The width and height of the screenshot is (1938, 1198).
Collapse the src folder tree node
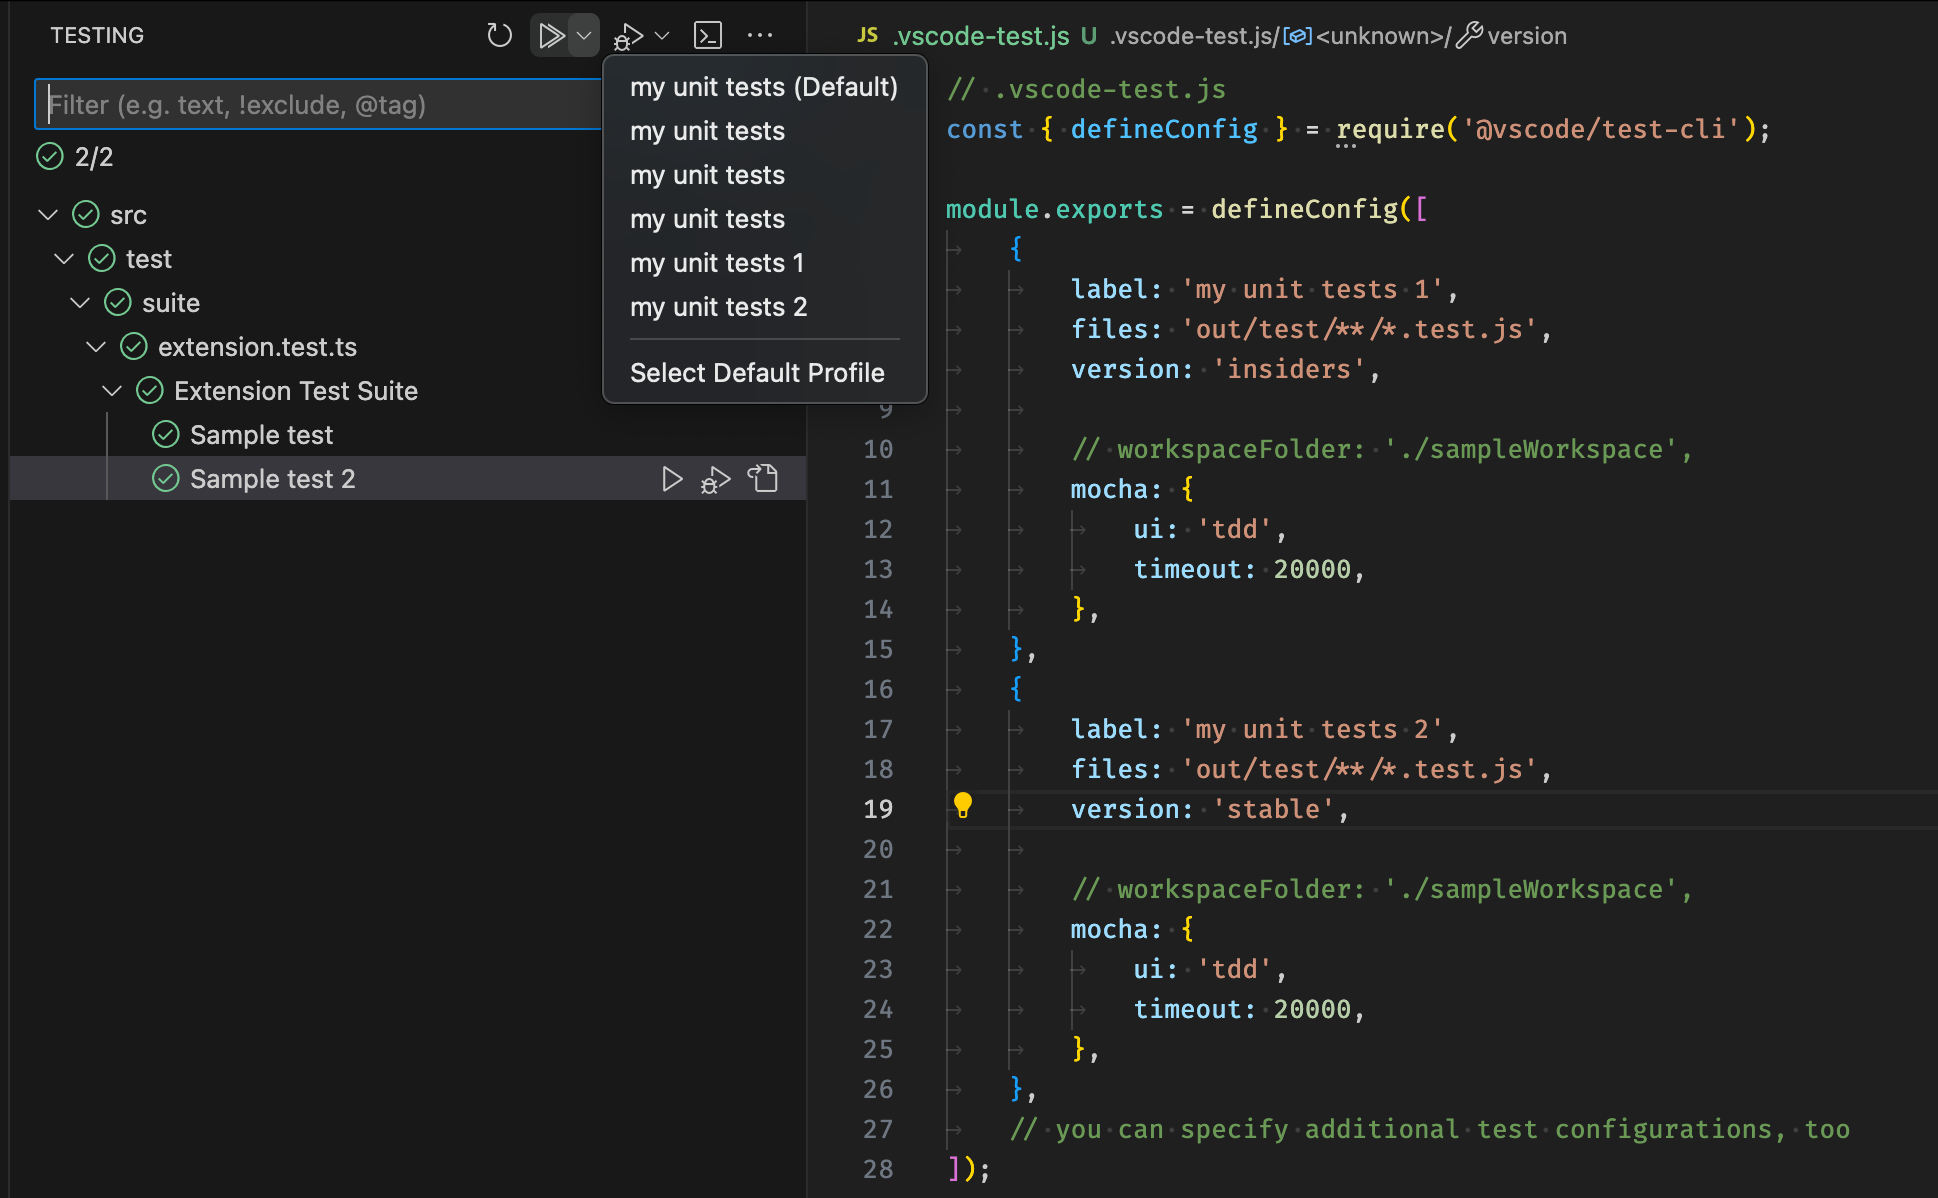coord(48,215)
